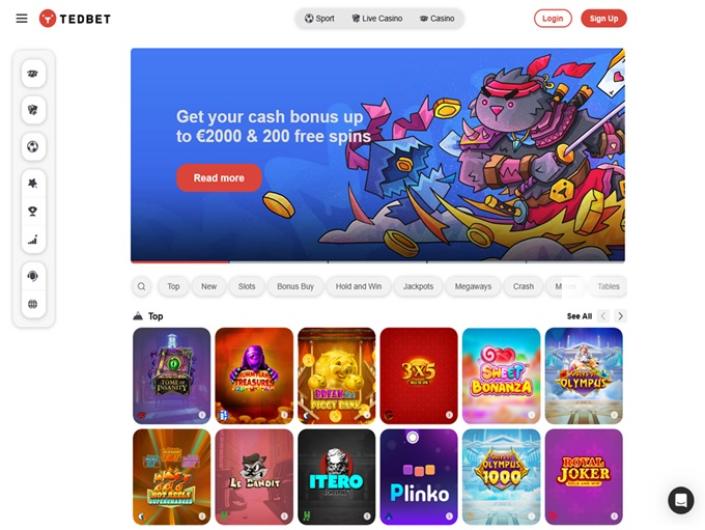Open the globe language sidebar icon

[x=33, y=304]
